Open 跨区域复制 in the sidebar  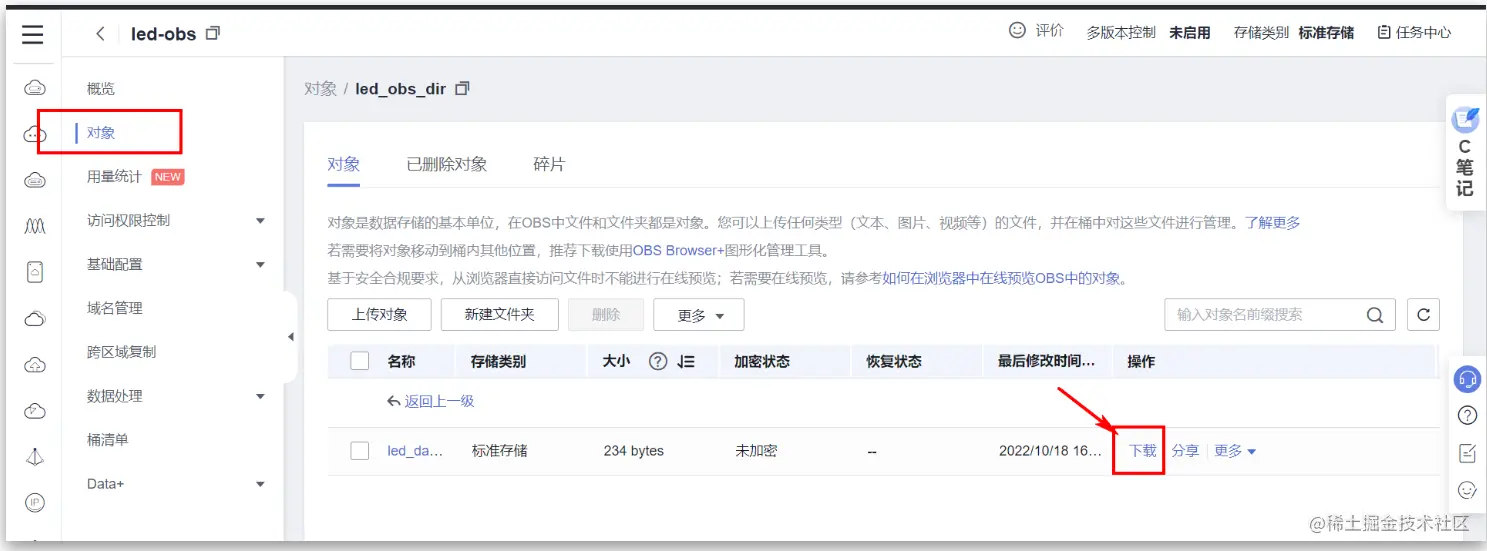(x=121, y=352)
